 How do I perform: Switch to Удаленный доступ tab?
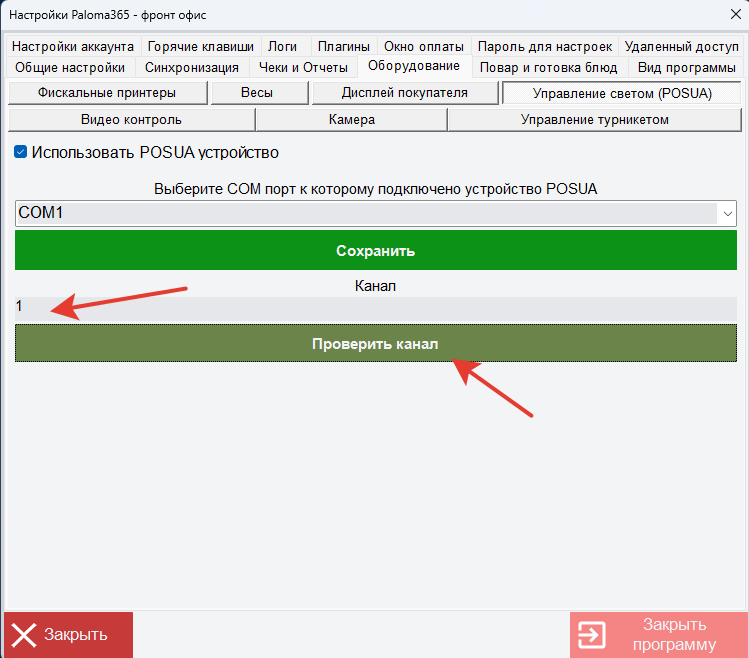(x=681, y=46)
